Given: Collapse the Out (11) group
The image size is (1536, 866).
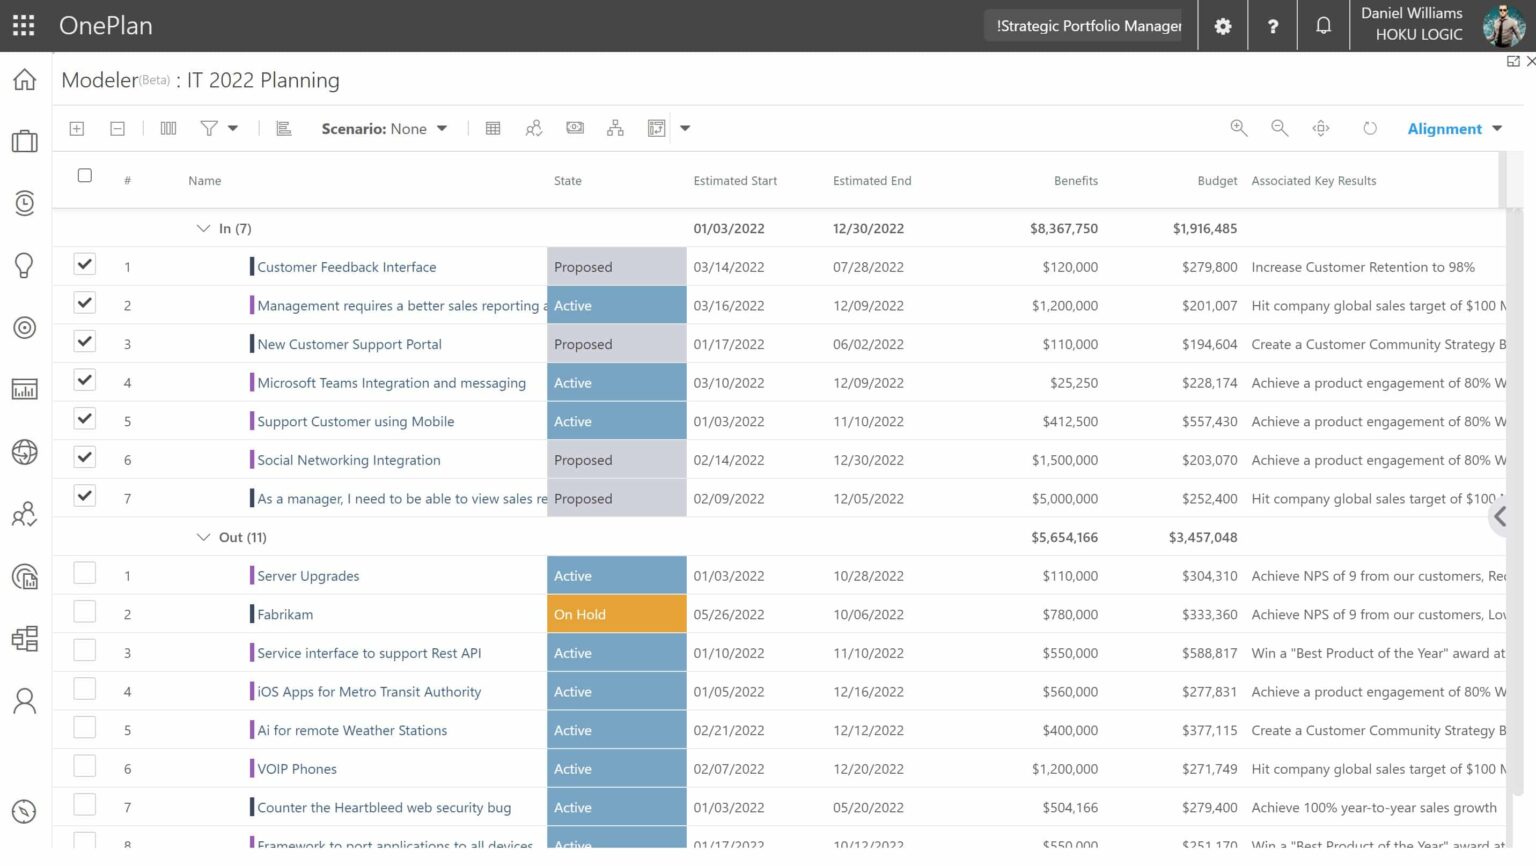Looking at the screenshot, I should (x=203, y=537).
